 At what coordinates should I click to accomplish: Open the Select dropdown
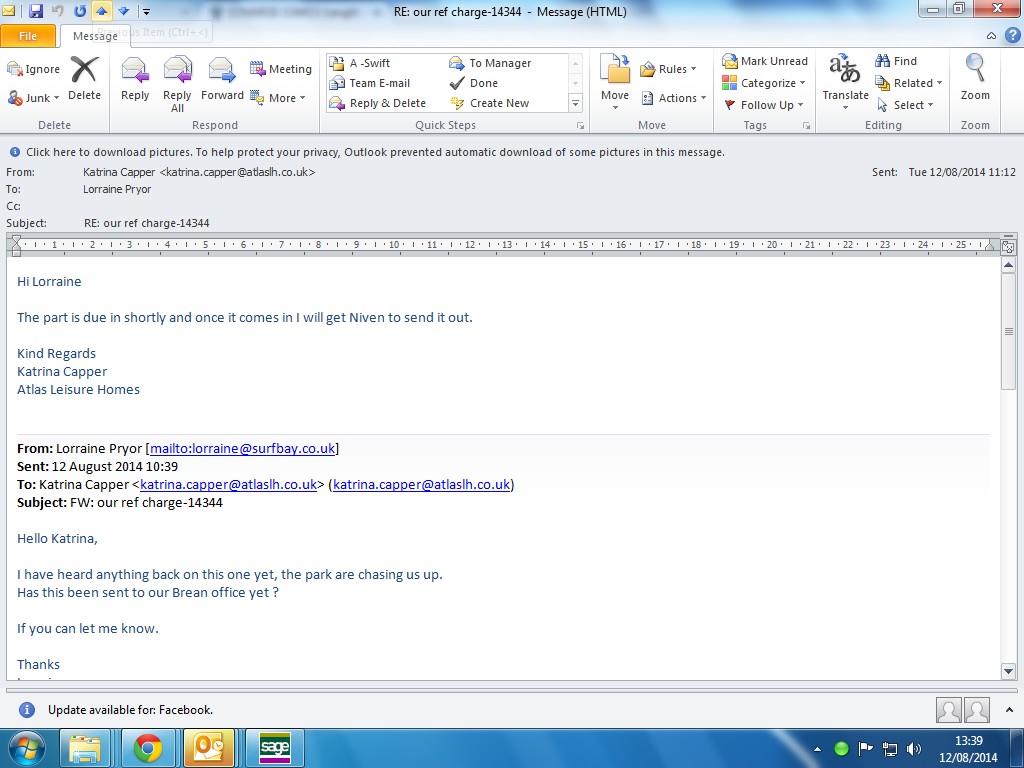click(x=904, y=104)
